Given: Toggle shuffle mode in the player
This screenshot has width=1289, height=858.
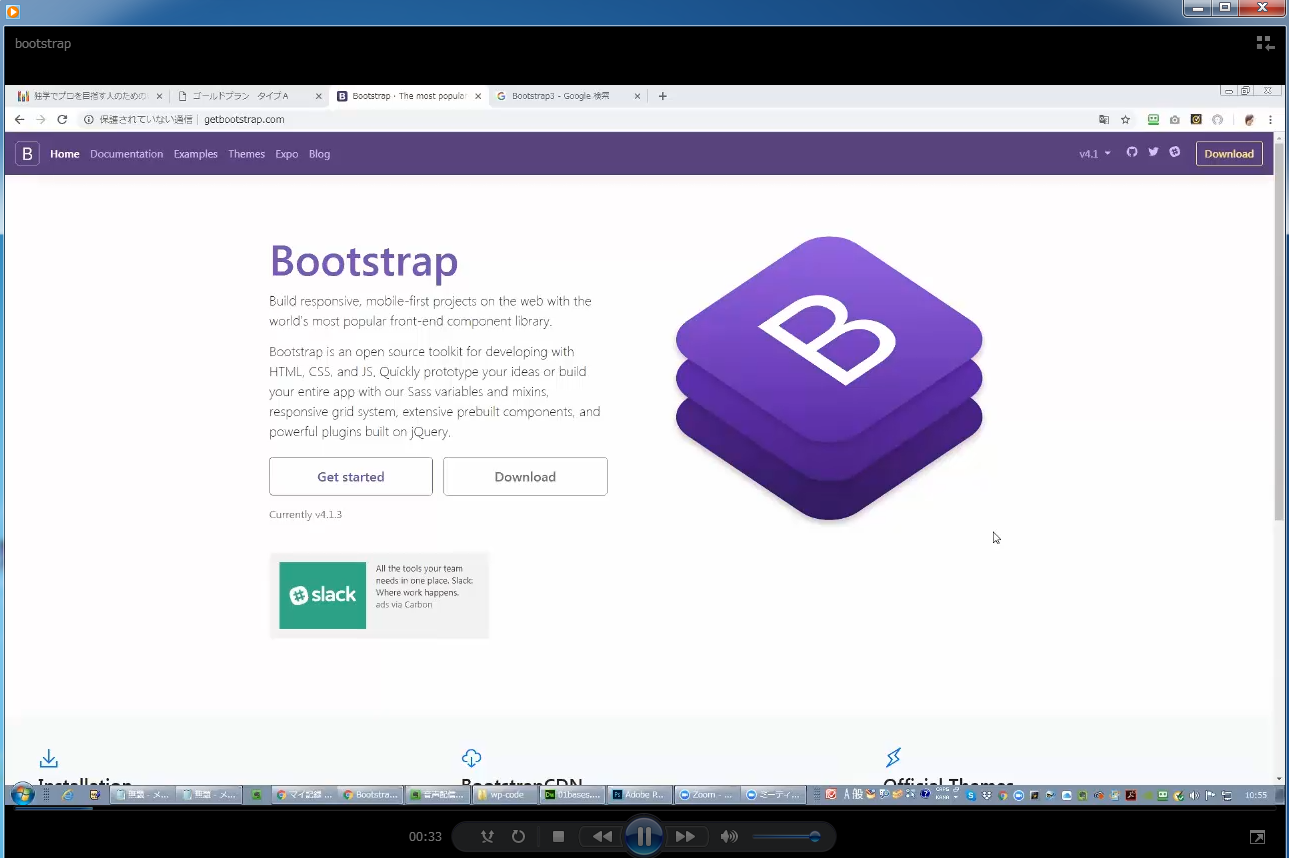Looking at the screenshot, I should (x=487, y=837).
